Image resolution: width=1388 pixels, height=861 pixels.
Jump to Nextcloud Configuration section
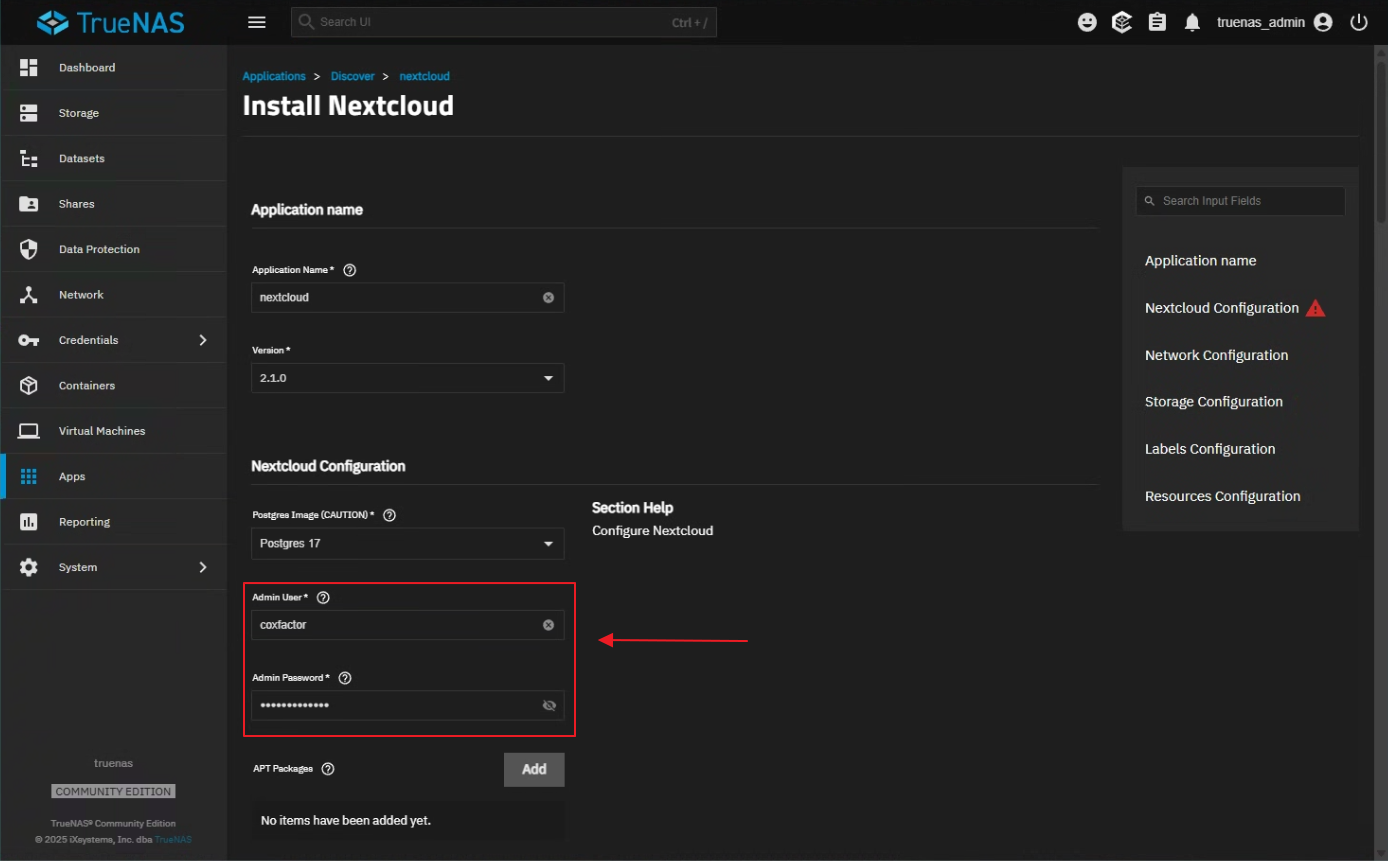(1222, 308)
